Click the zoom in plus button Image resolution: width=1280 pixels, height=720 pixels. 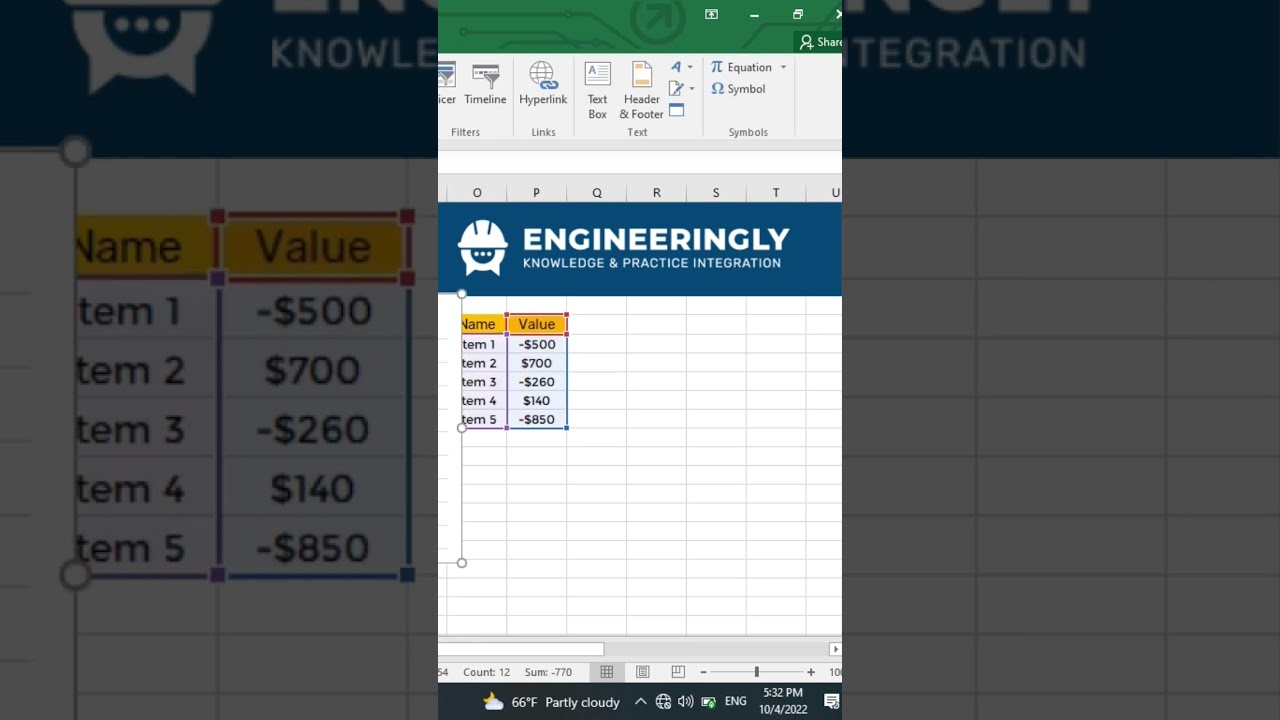click(811, 672)
